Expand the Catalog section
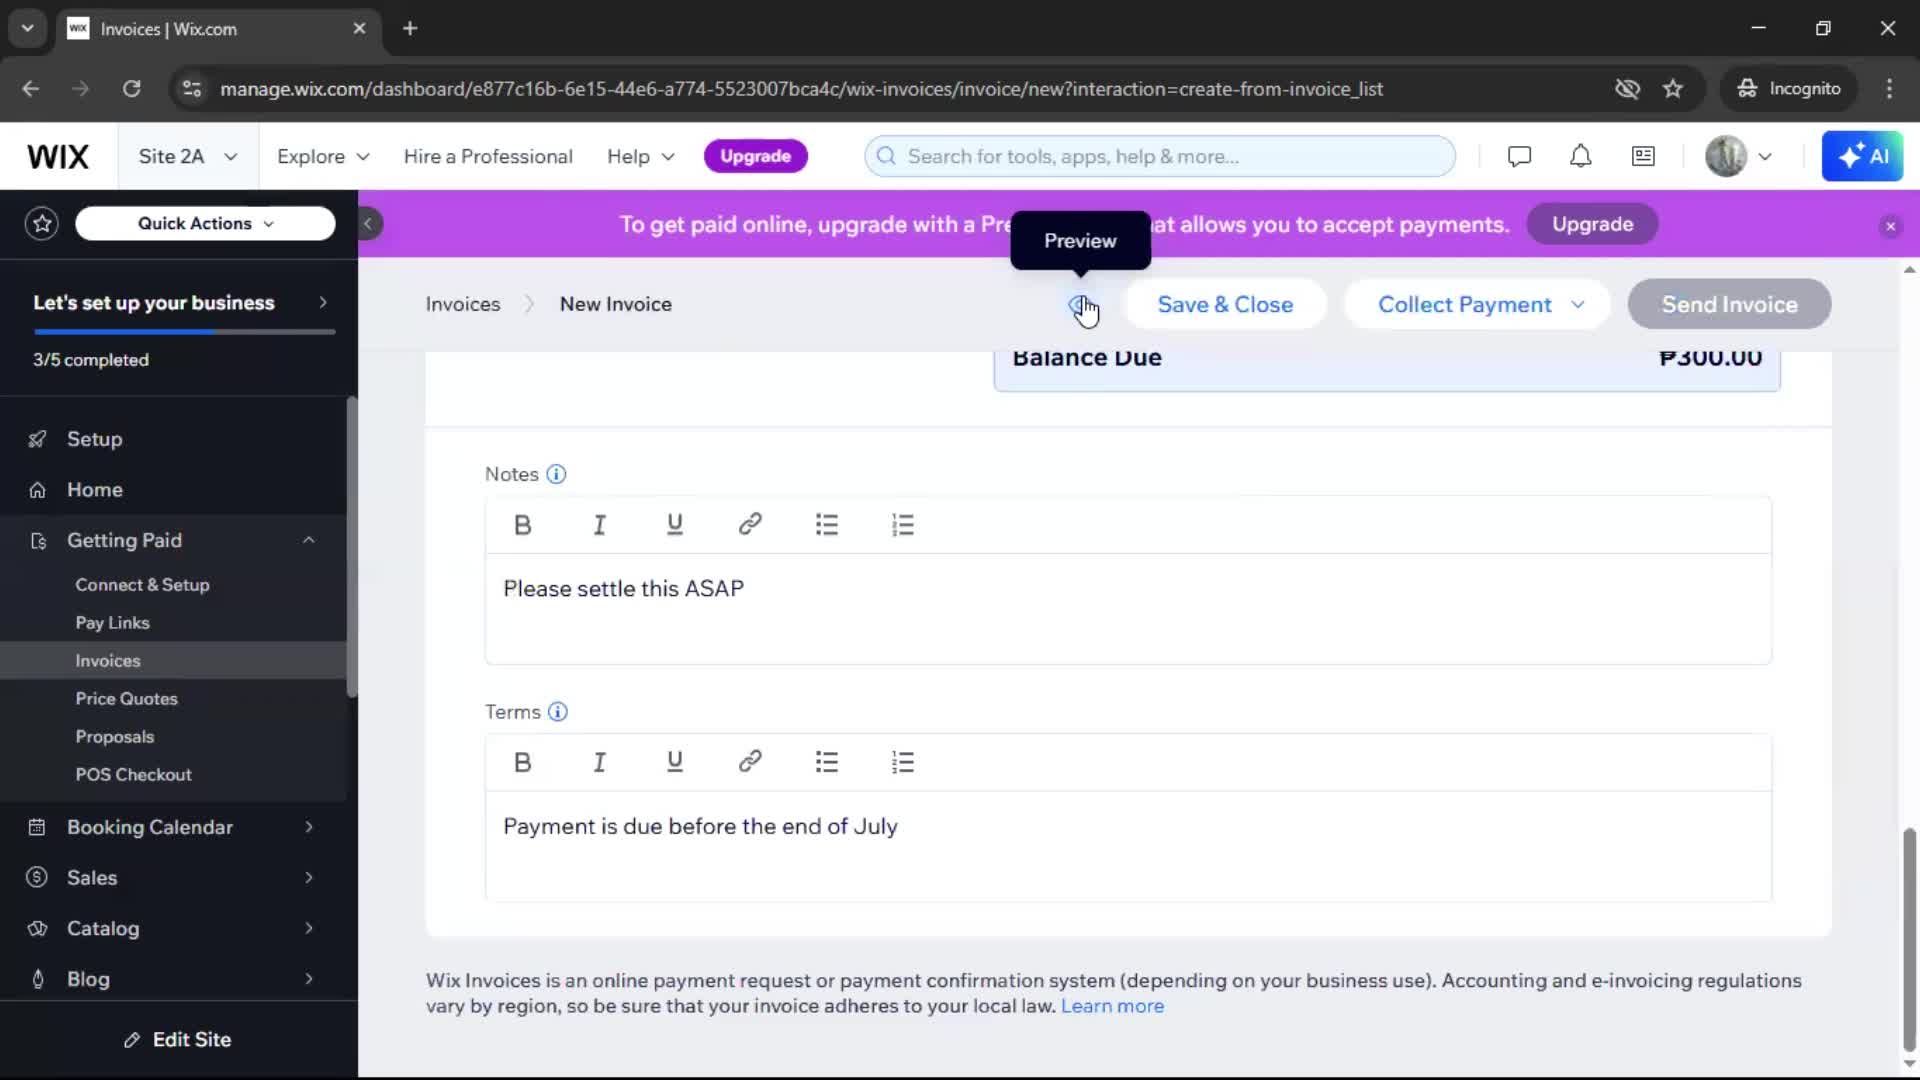Image resolution: width=1920 pixels, height=1080 pixels. click(308, 928)
